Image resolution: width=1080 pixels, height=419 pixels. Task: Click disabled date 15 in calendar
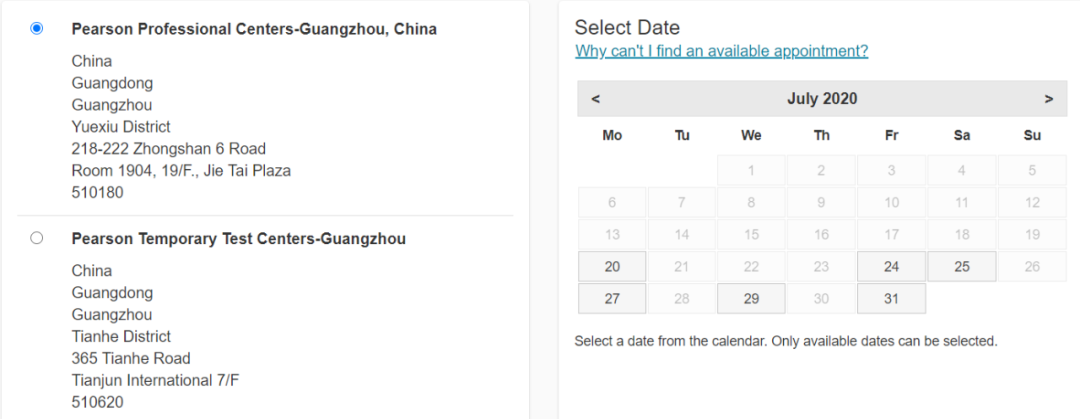tap(751, 235)
